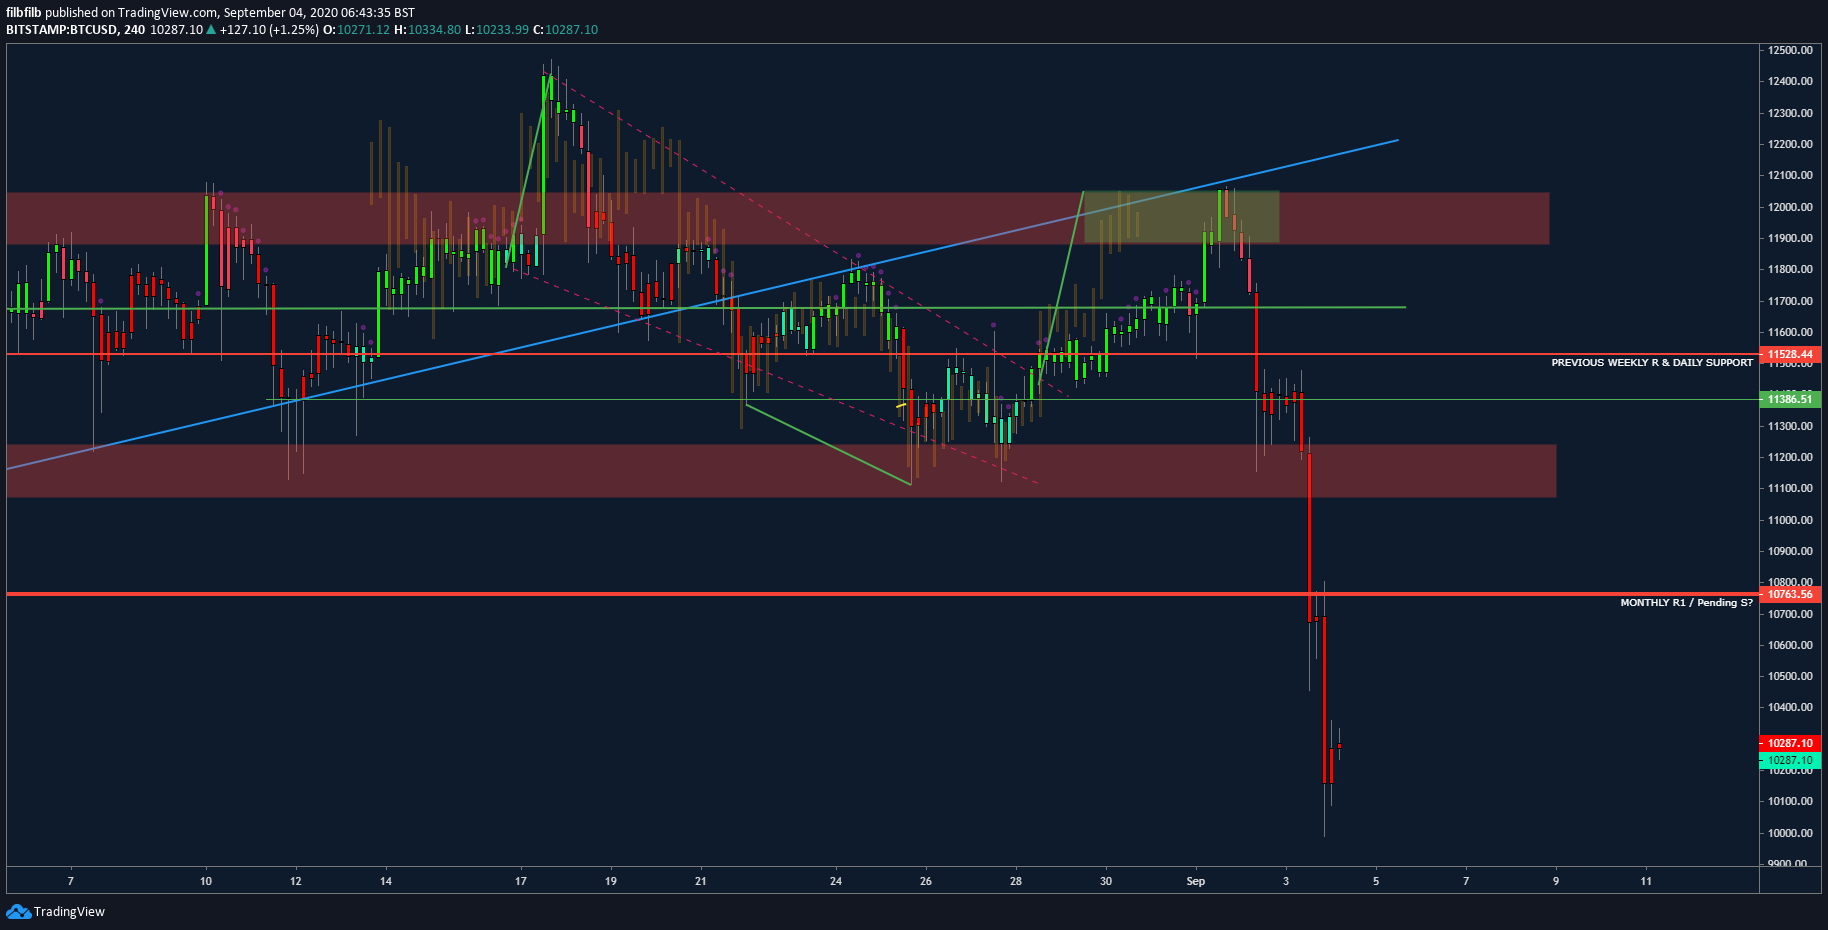The height and width of the screenshot is (930, 1828).
Task: Select the 'Sep' marker on time axis
Action: (1196, 881)
